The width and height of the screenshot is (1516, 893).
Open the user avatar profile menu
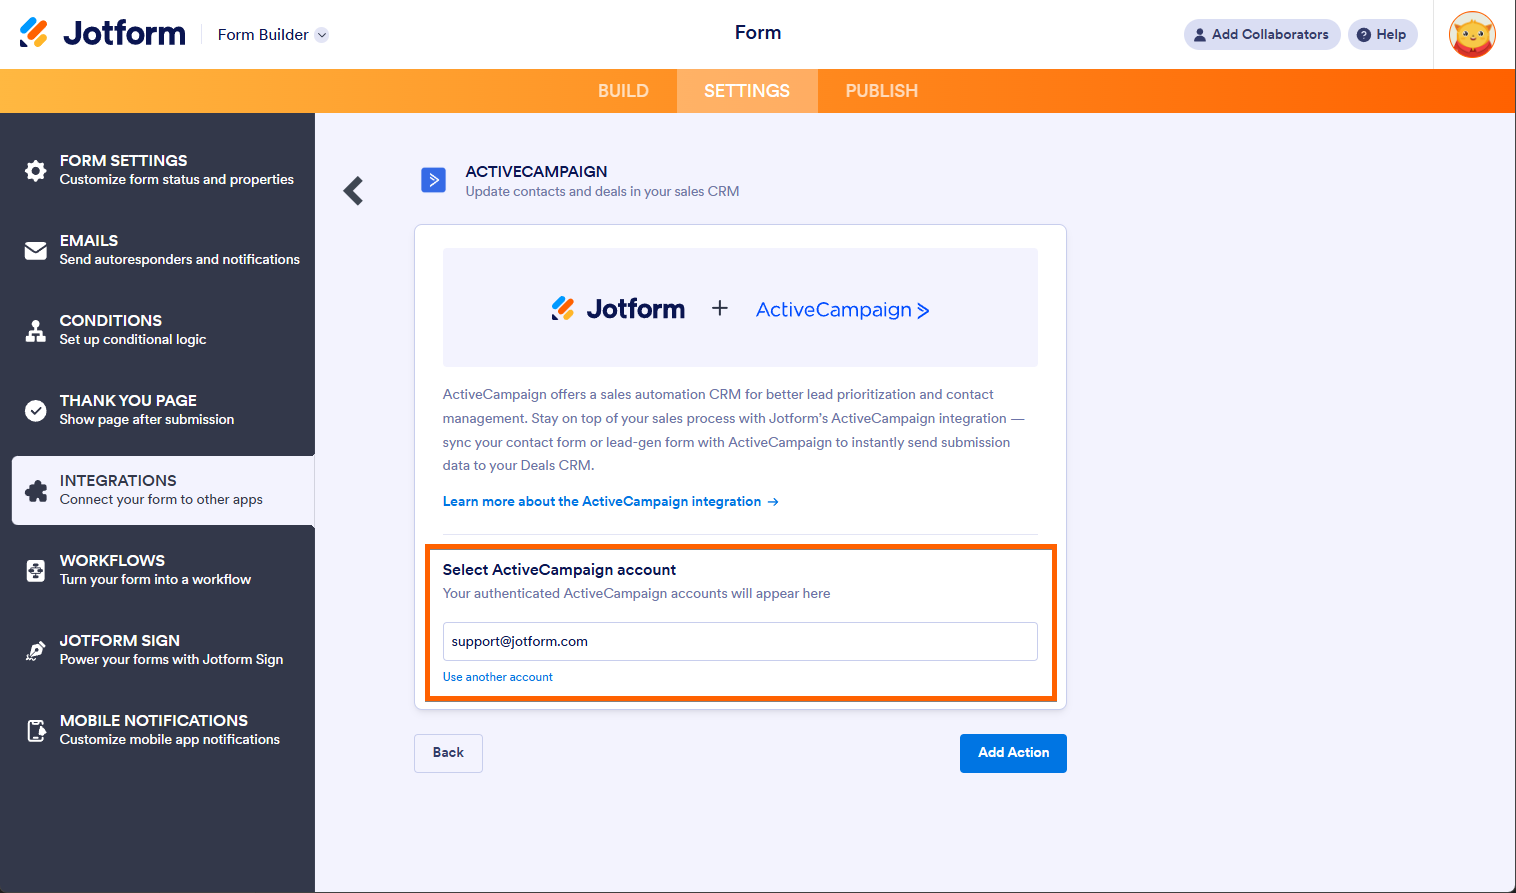point(1472,35)
